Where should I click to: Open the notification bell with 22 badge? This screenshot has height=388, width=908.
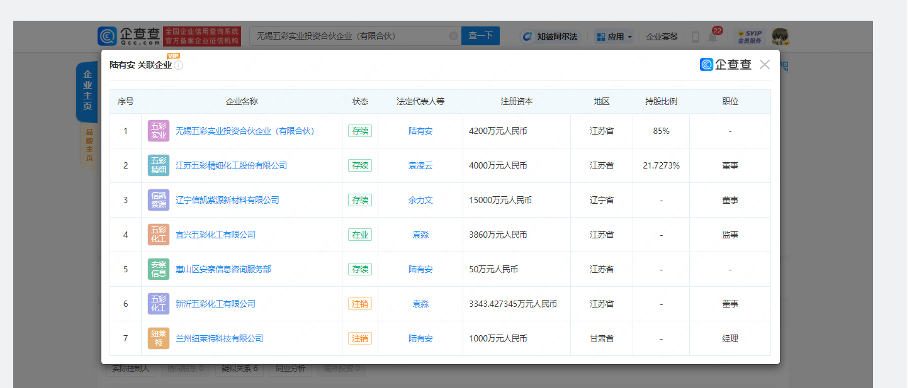coord(713,36)
